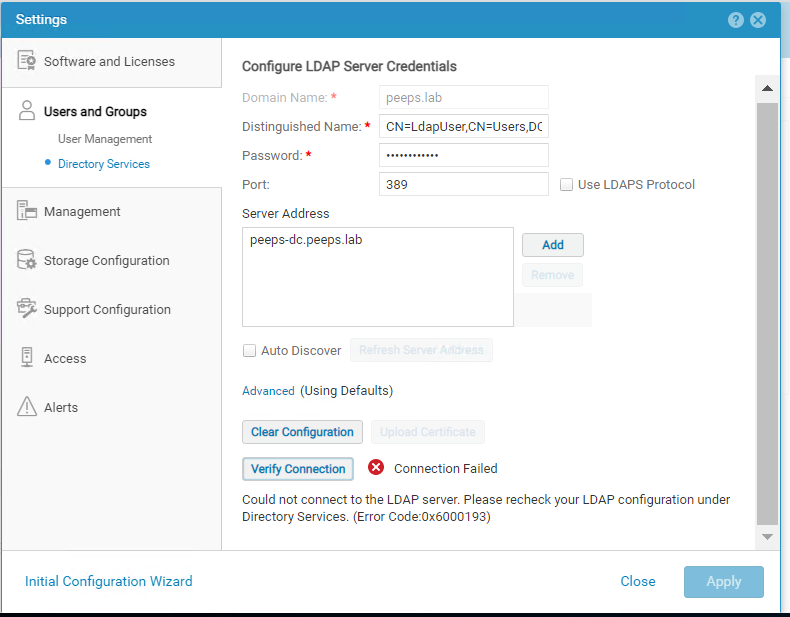Enable the Use LDAPS Protocol checkbox

click(x=567, y=184)
